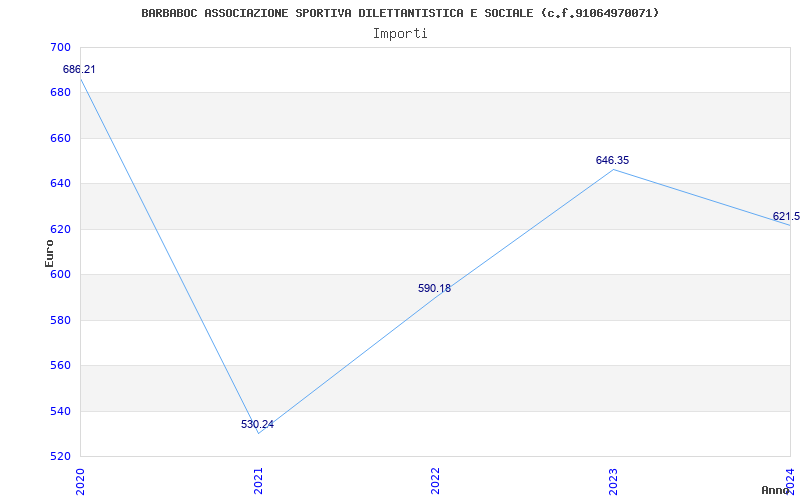Click the 2024 x-axis tick label
Screen dimensions: 800x500
(790, 481)
